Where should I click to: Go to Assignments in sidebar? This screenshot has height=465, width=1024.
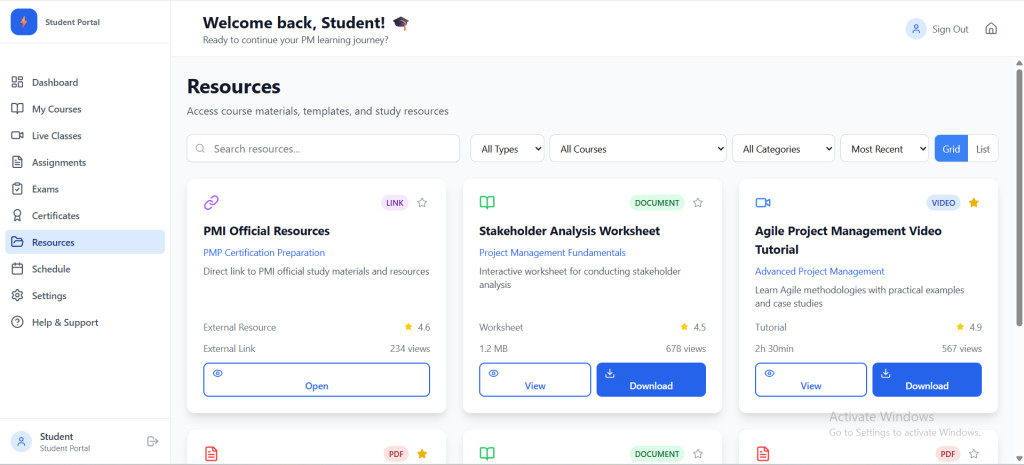pyautogui.click(x=59, y=162)
